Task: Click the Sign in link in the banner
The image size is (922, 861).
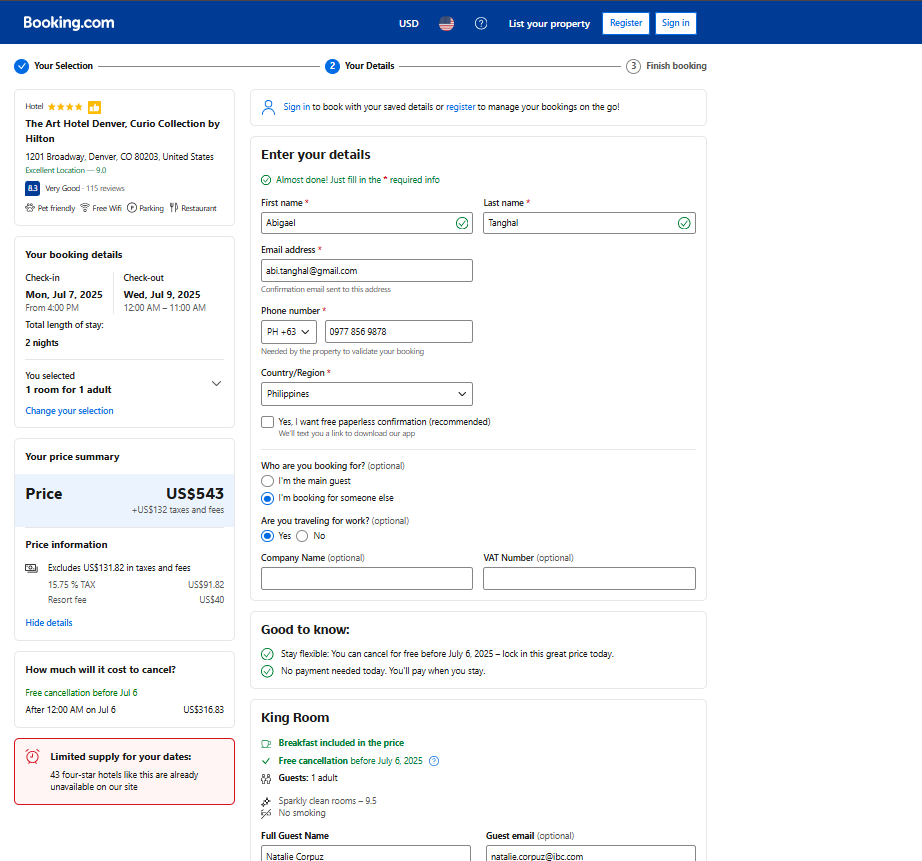Action: pyautogui.click(x=296, y=107)
